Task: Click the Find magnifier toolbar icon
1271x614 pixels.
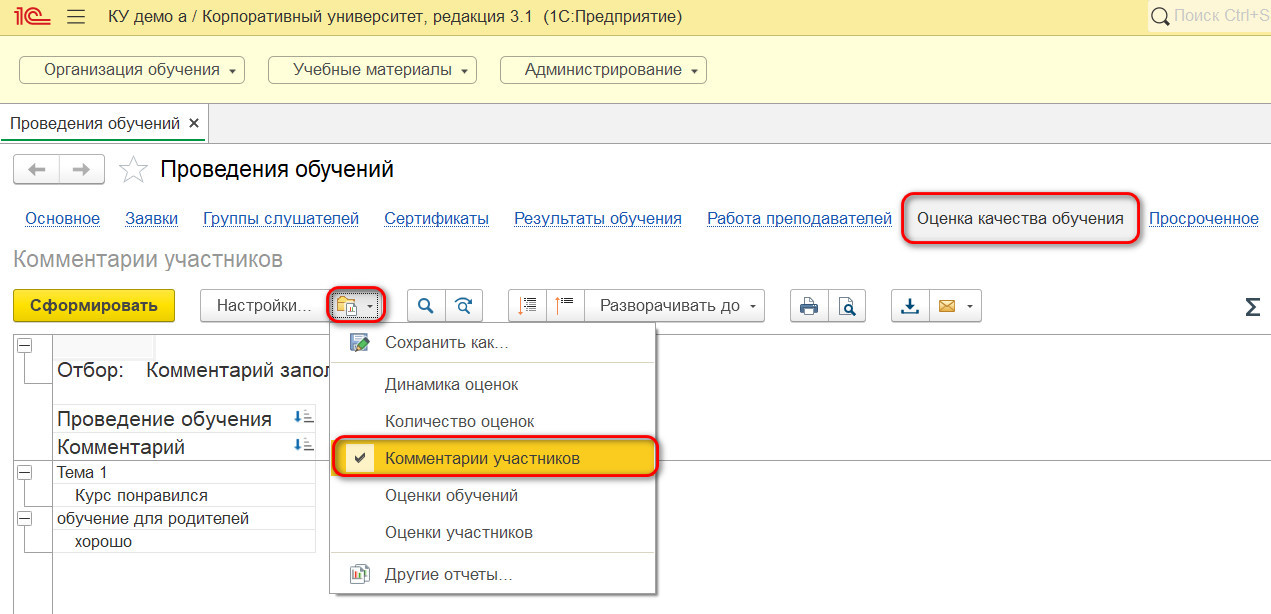Action: 425,306
